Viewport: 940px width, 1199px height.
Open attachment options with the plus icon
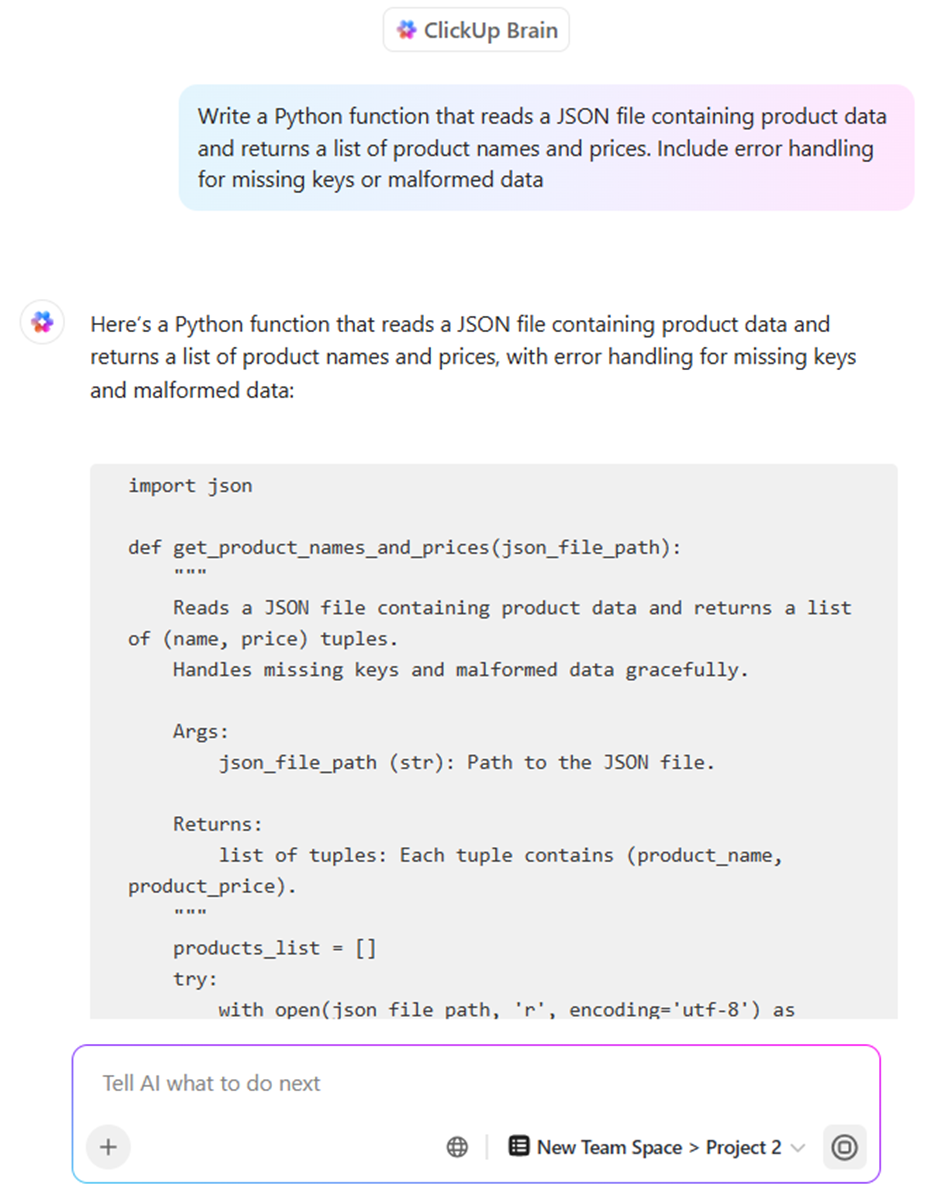107,1147
